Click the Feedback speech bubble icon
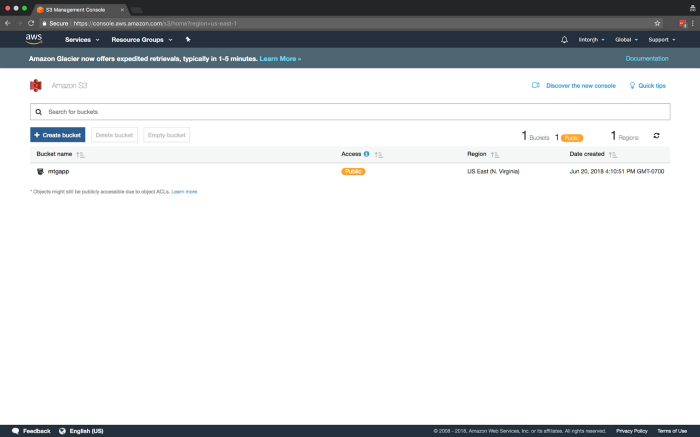 coord(16,431)
